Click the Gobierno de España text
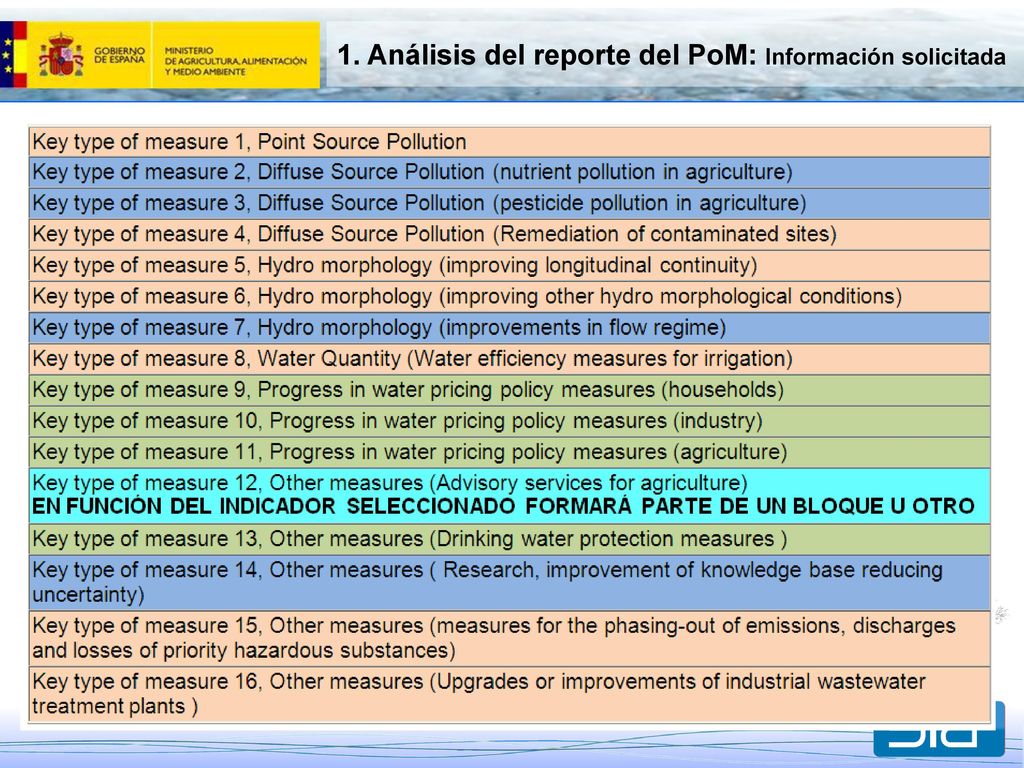Image resolution: width=1024 pixels, height=768 pixels. pos(120,55)
